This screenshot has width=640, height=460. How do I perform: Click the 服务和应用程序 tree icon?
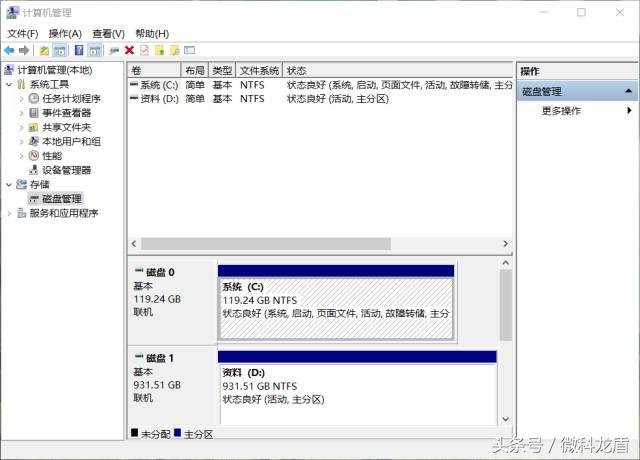coord(21,213)
